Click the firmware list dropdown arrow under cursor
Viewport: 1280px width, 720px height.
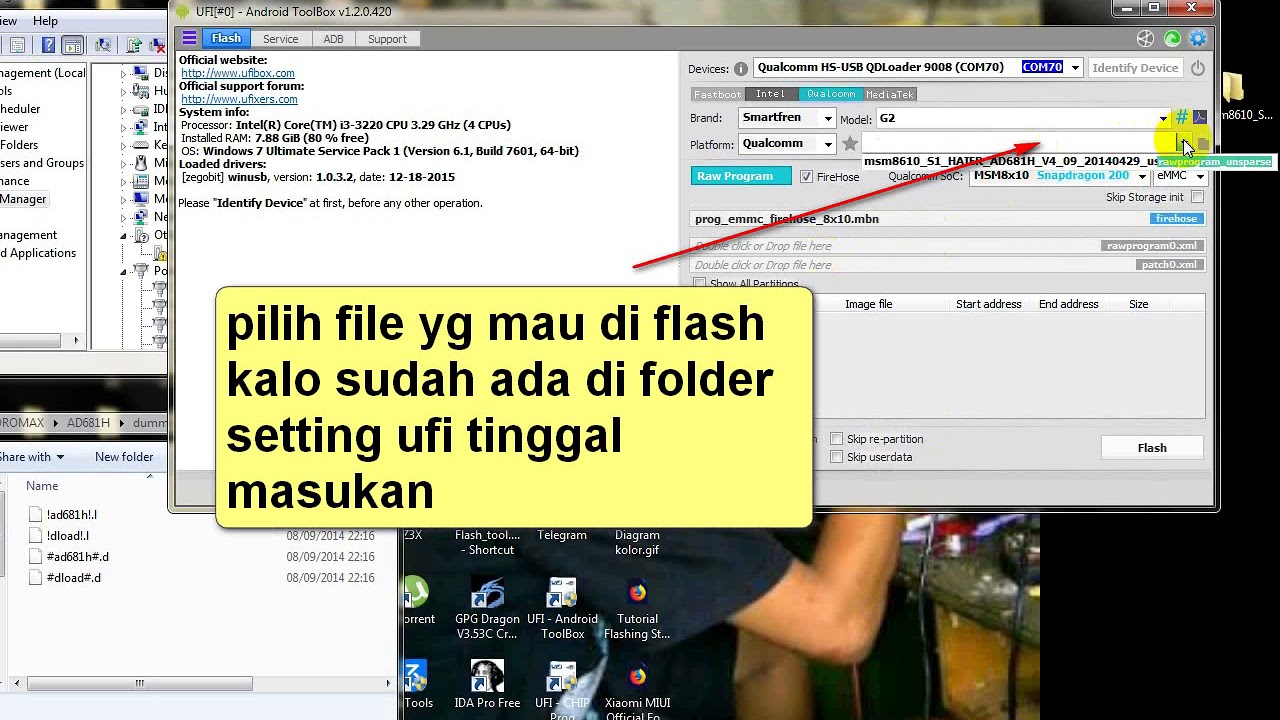[x=1183, y=144]
